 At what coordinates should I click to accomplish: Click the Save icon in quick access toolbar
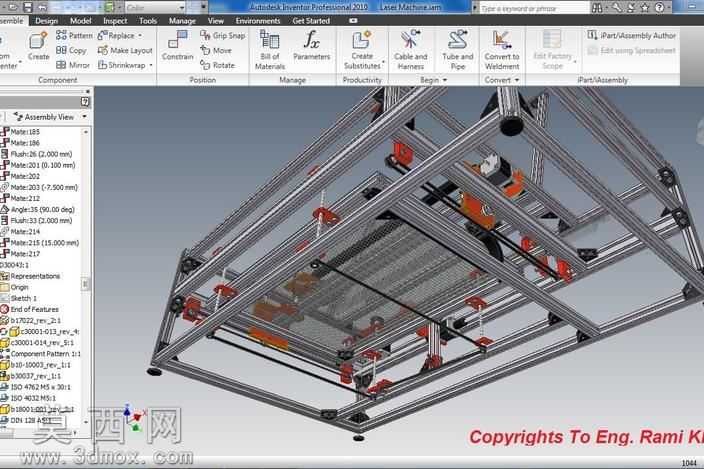(x=27, y=7)
